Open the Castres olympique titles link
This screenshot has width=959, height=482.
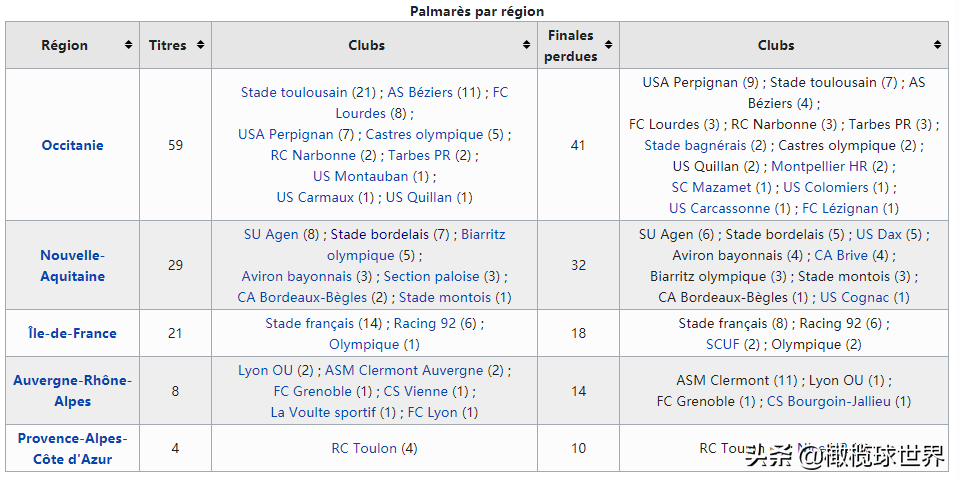[x=424, y=135]
